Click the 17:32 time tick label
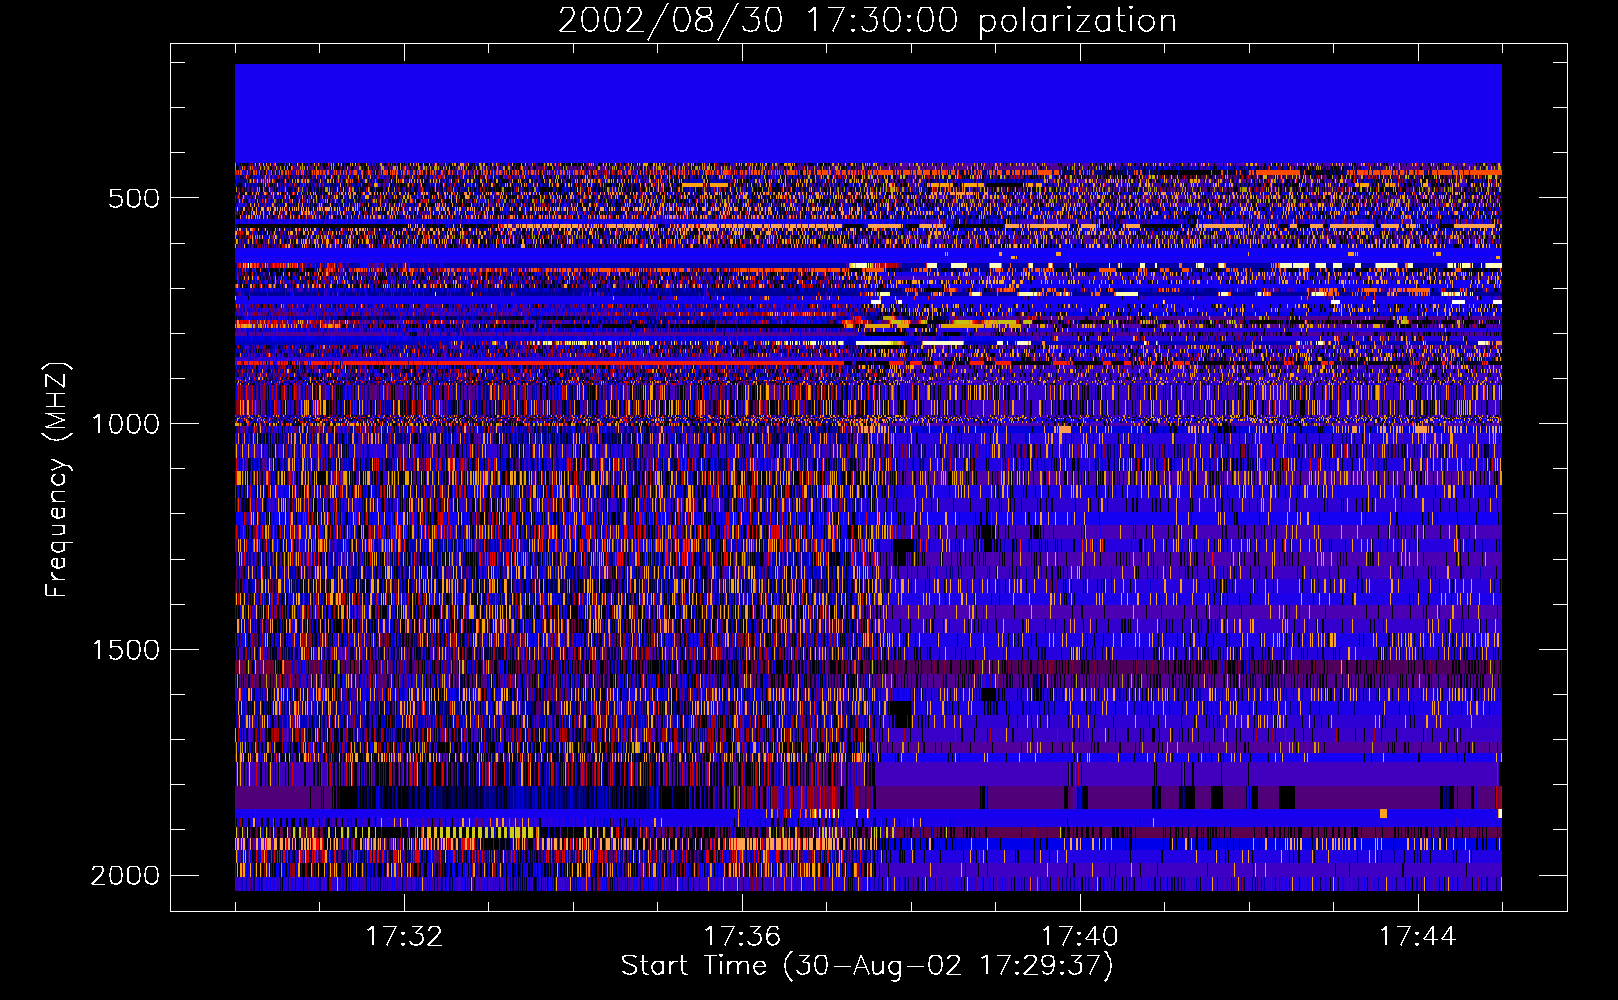 point(404,937)
